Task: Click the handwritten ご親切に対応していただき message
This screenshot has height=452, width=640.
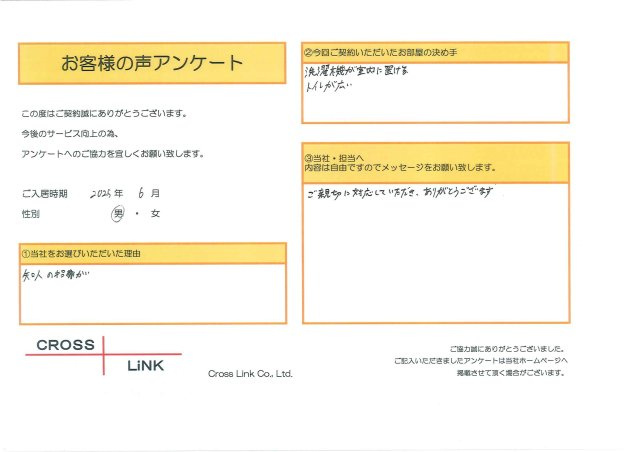Action: (x=400, y=192)
